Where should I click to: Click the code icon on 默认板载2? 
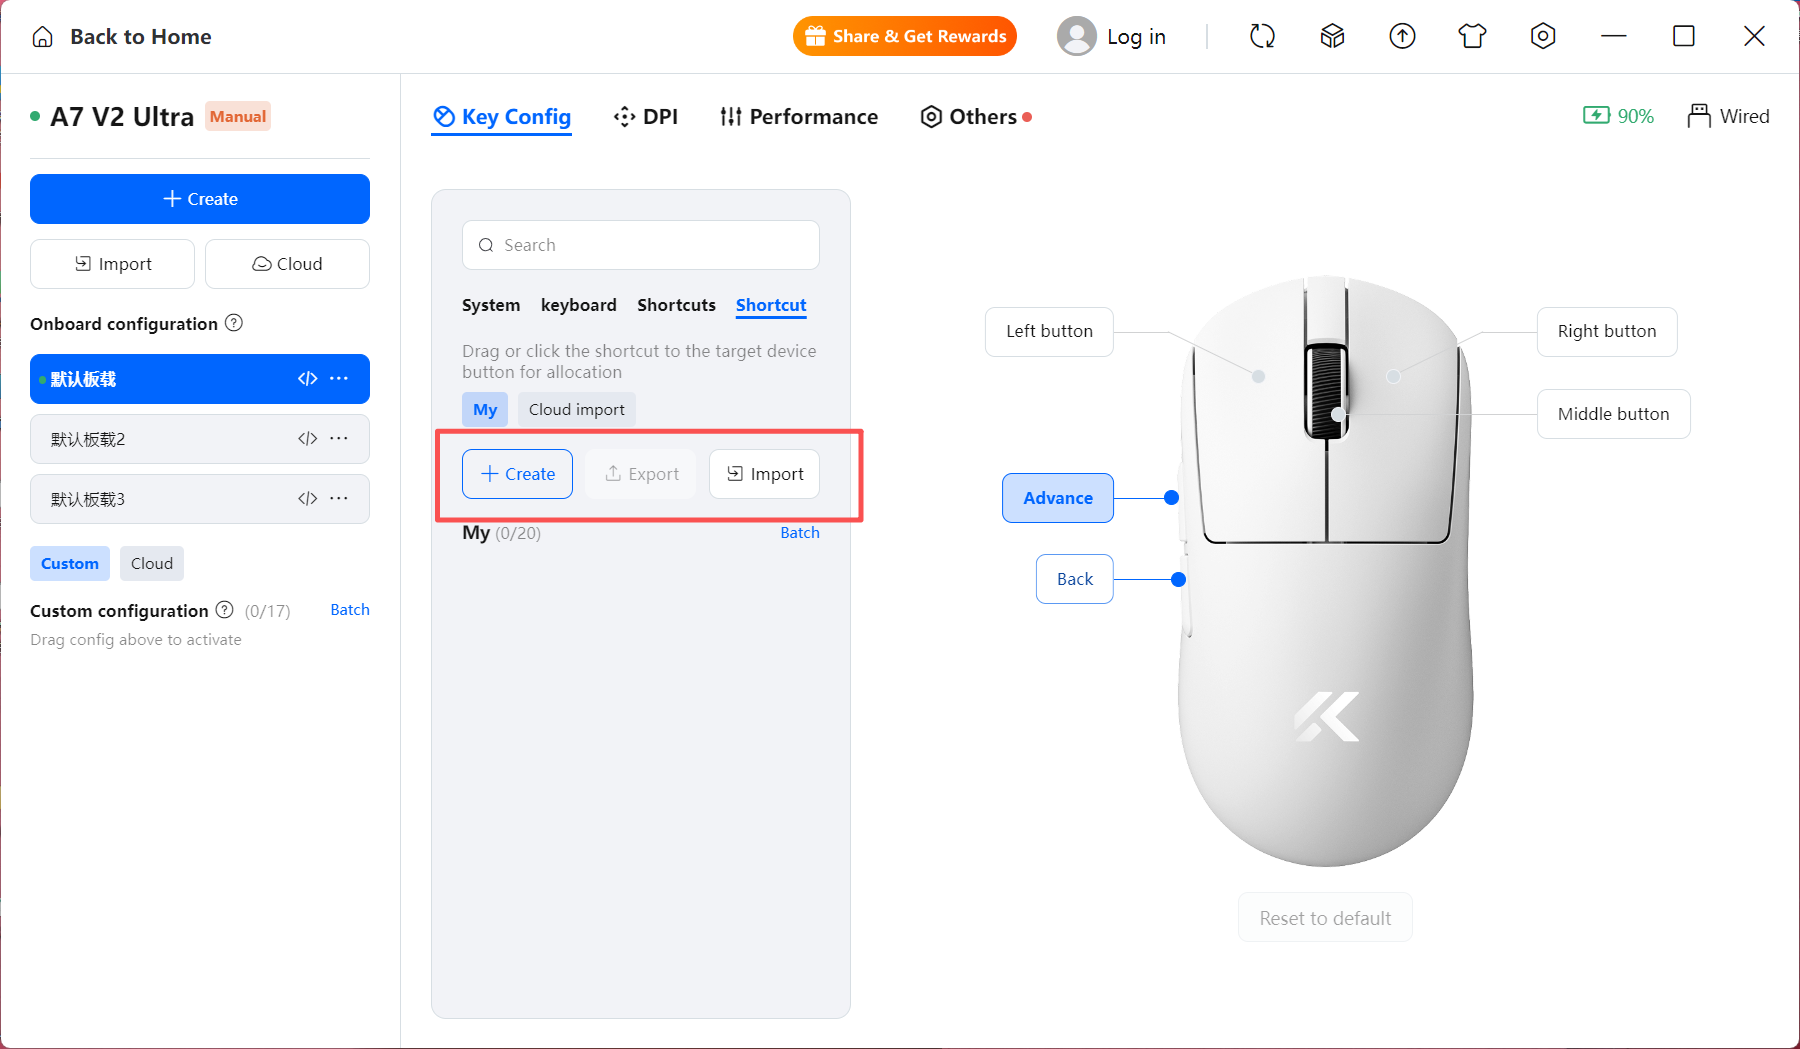tap(308, 439)
